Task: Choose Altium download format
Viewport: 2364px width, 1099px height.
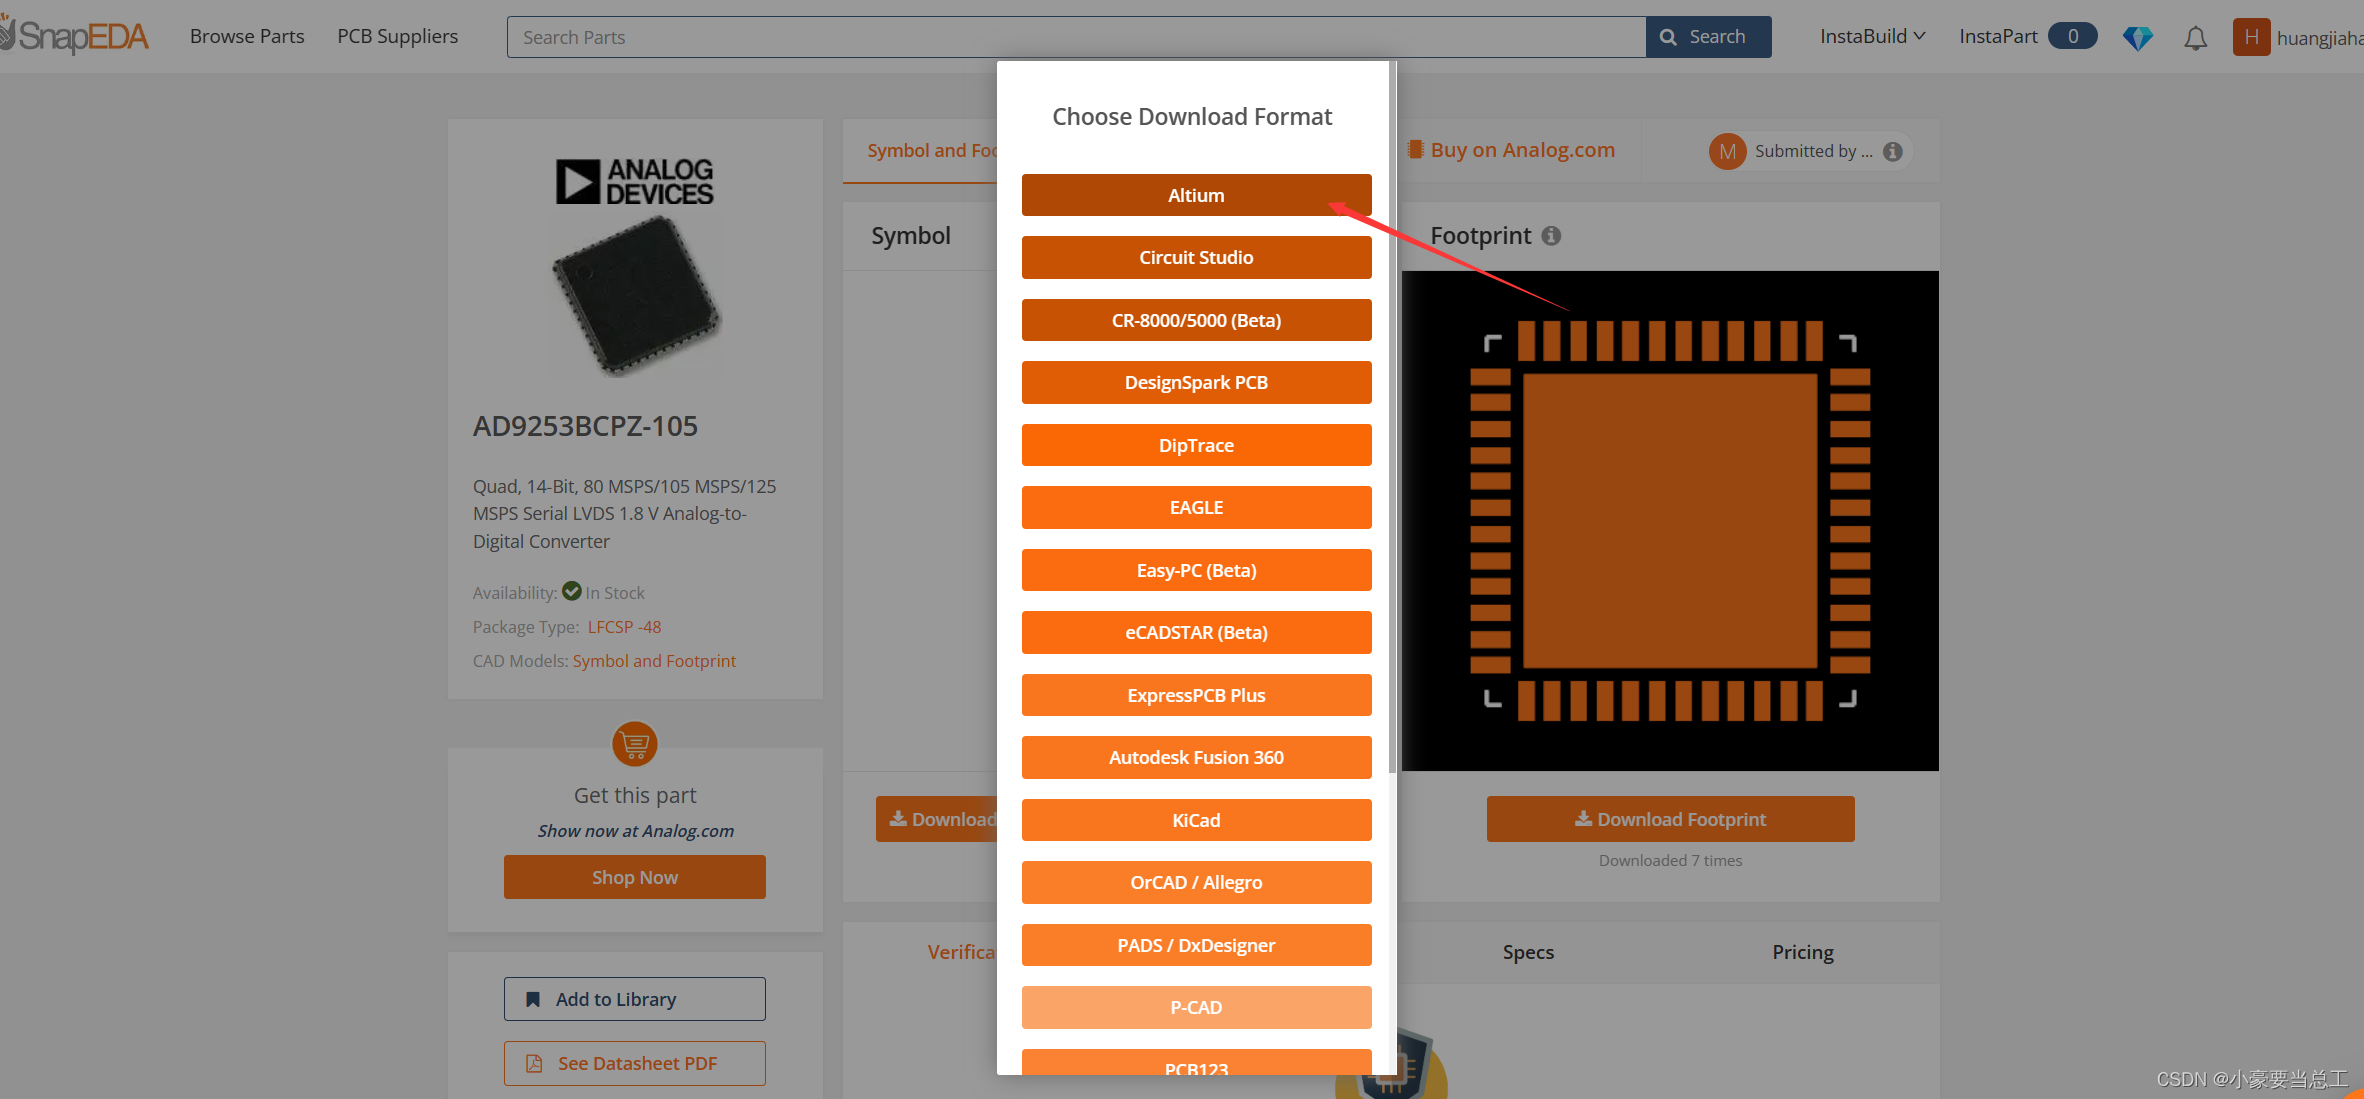Action: [1196, 195]
